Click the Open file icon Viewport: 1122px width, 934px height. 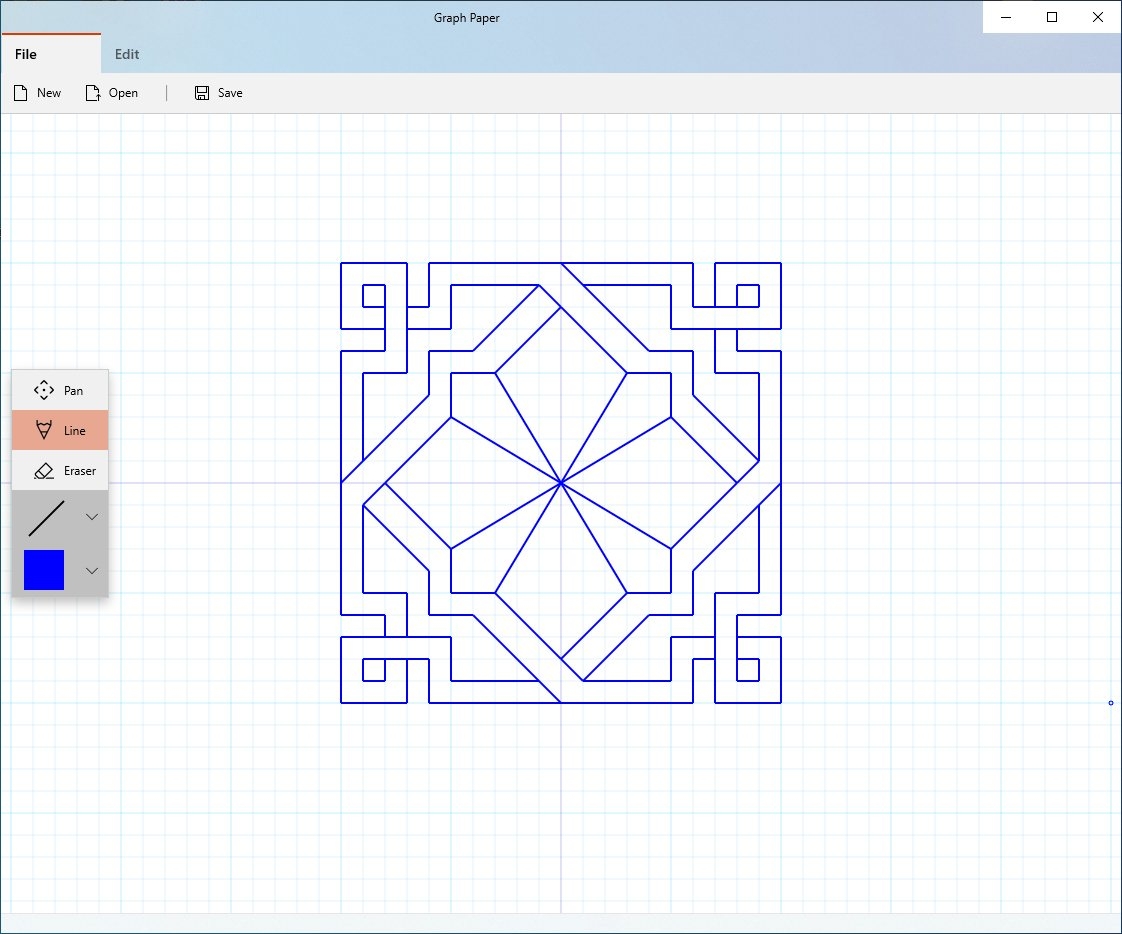click(x=91, y=92)
